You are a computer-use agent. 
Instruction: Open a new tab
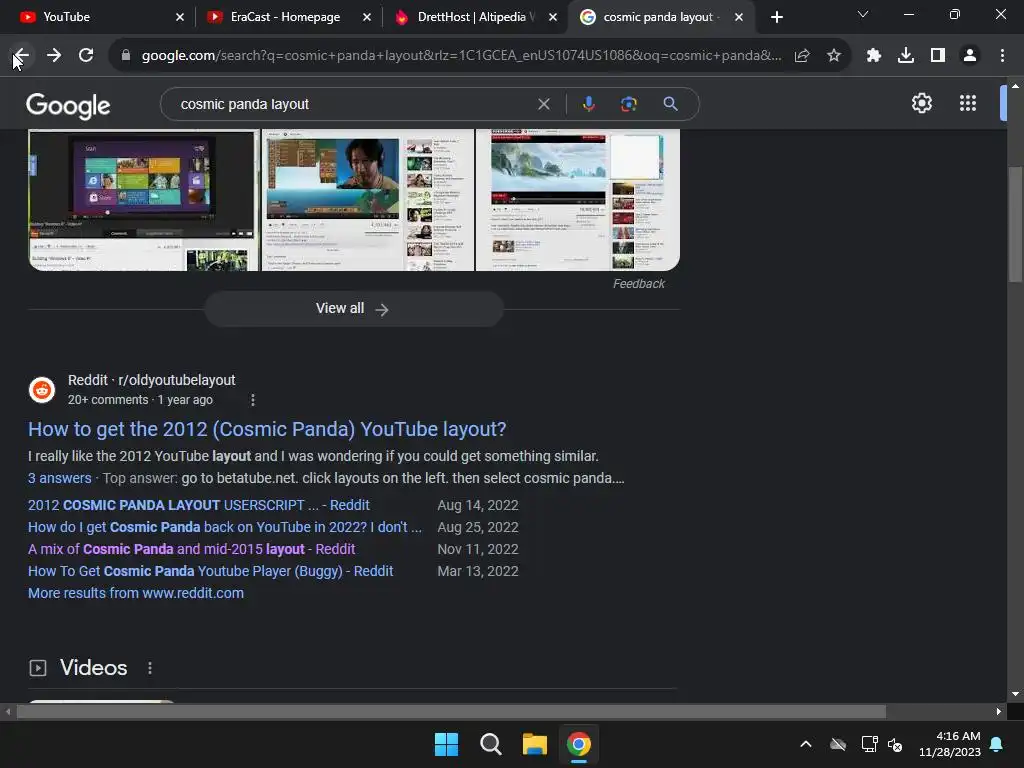[x=776, y=17]
